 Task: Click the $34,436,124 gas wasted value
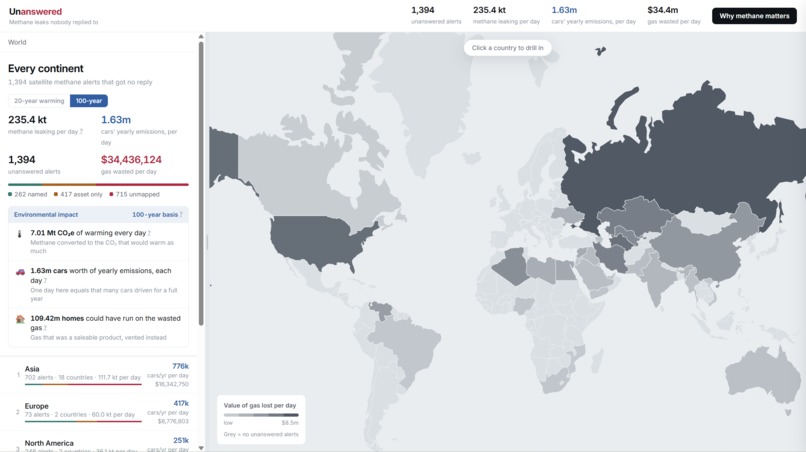click(x=131, y=159)
